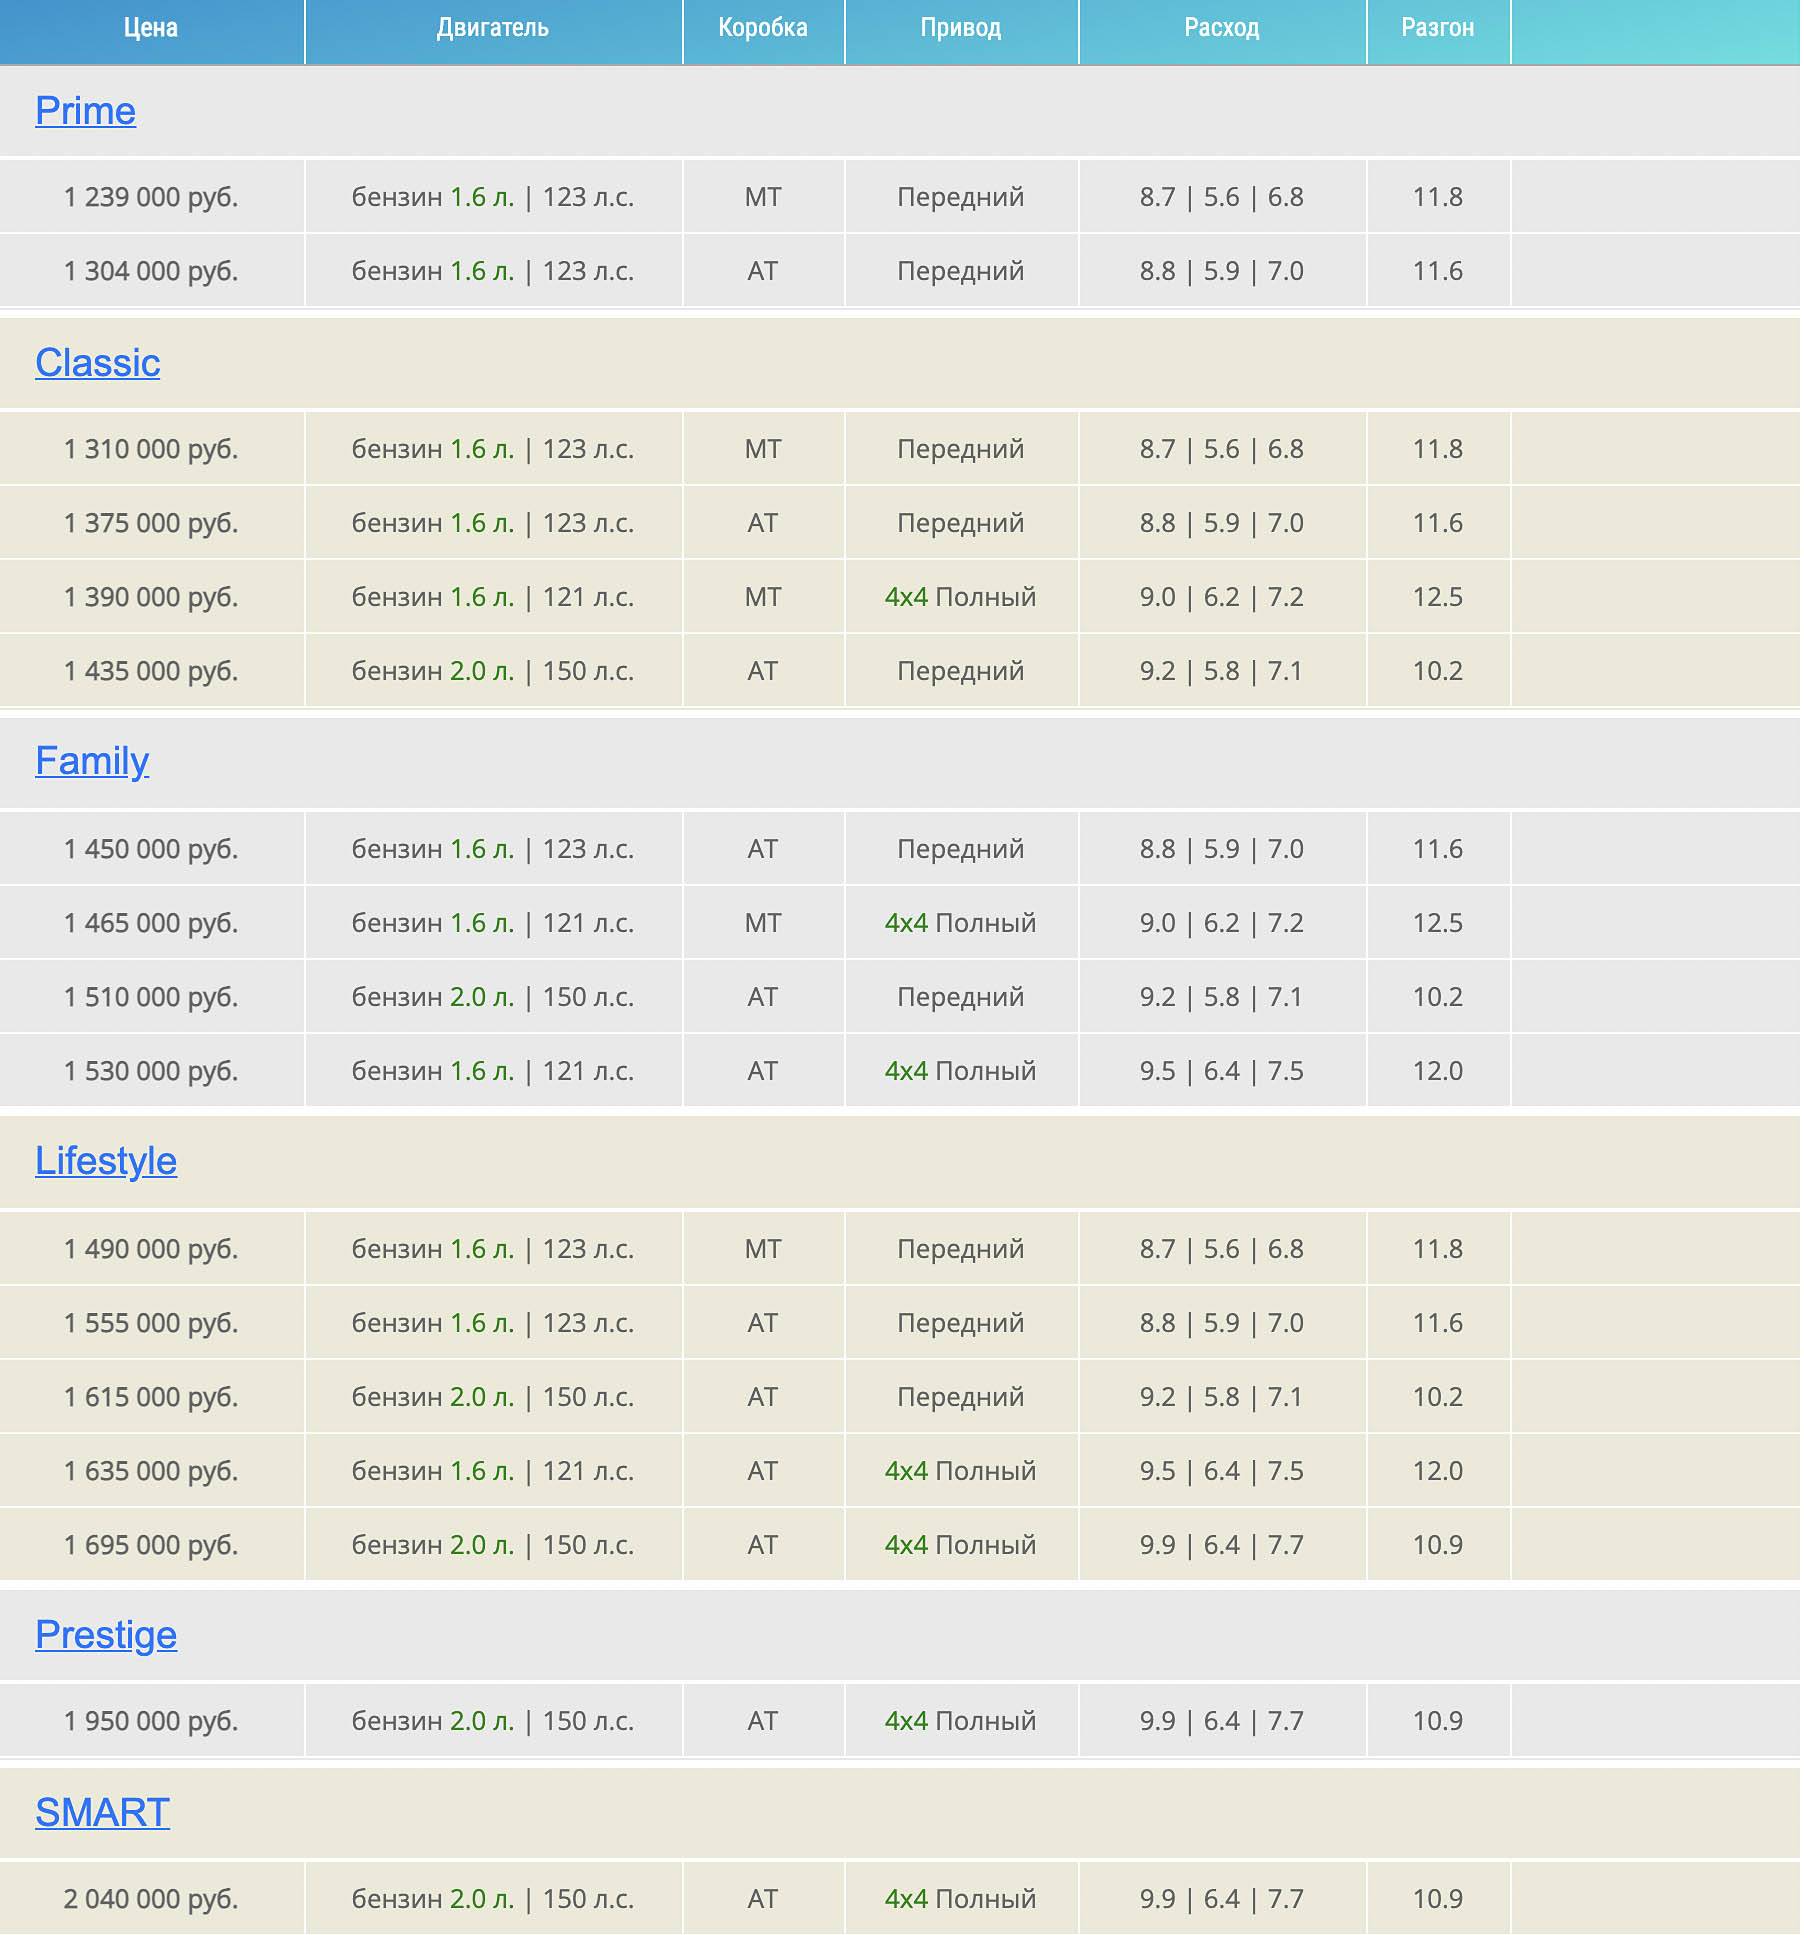Open the Lifestyle trim link
This screenshot has height=1935, width=1804.
(106, 1161)
